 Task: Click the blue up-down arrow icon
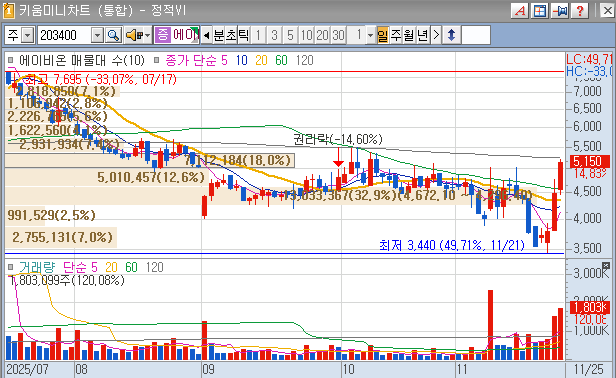pyautogui.click(x=451, y=35)
